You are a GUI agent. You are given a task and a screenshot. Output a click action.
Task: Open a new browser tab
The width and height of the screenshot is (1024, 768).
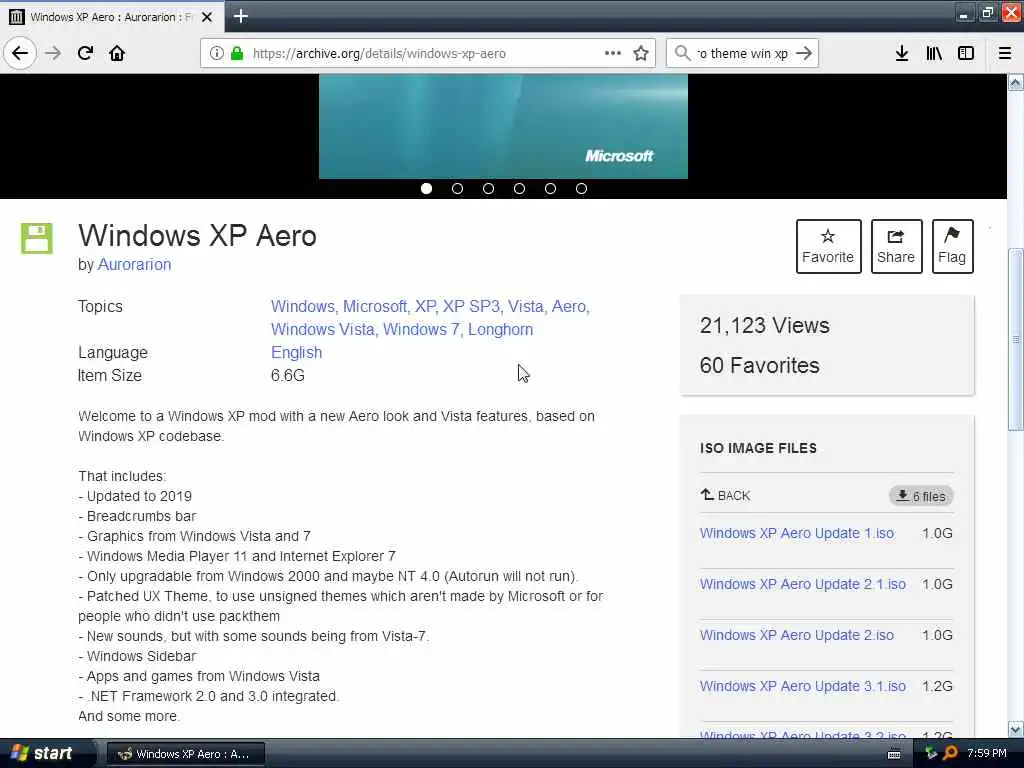[x=240, y=16]
